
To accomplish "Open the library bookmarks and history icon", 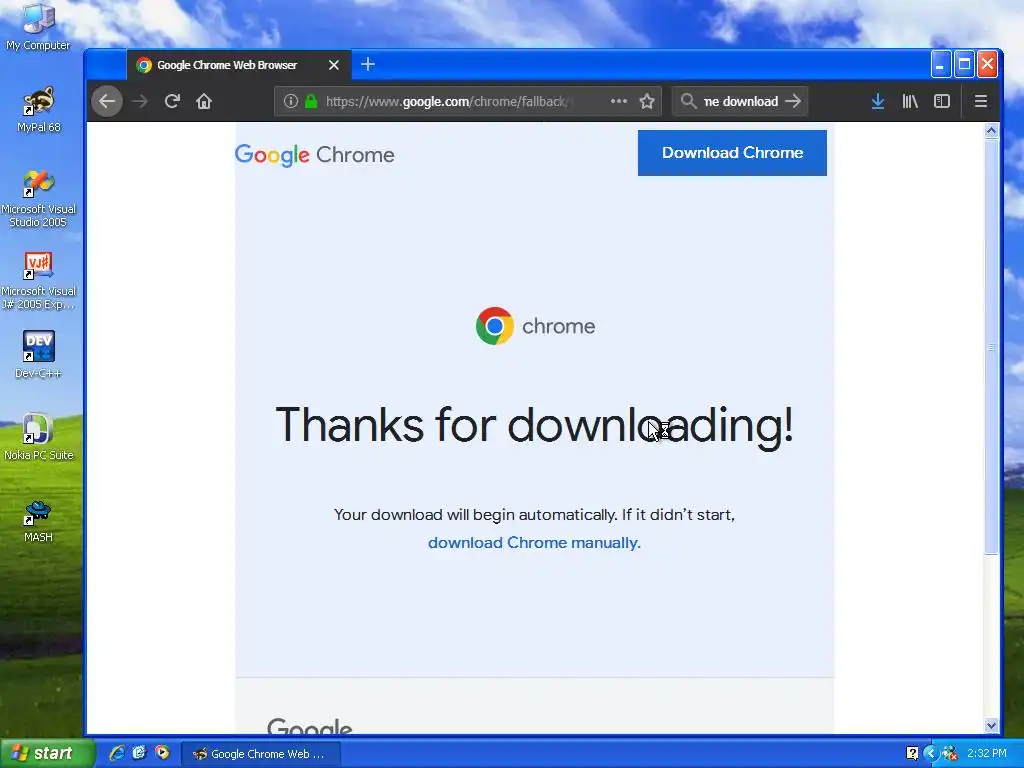I will pos(910,101).
